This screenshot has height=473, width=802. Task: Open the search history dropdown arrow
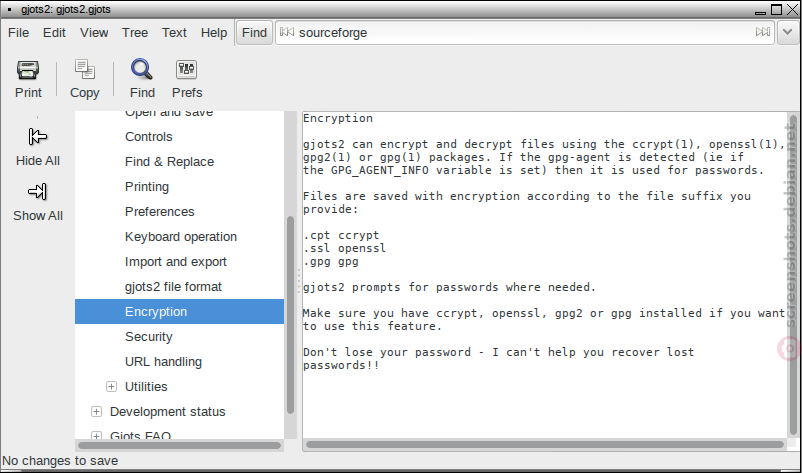tap(788, 33)
